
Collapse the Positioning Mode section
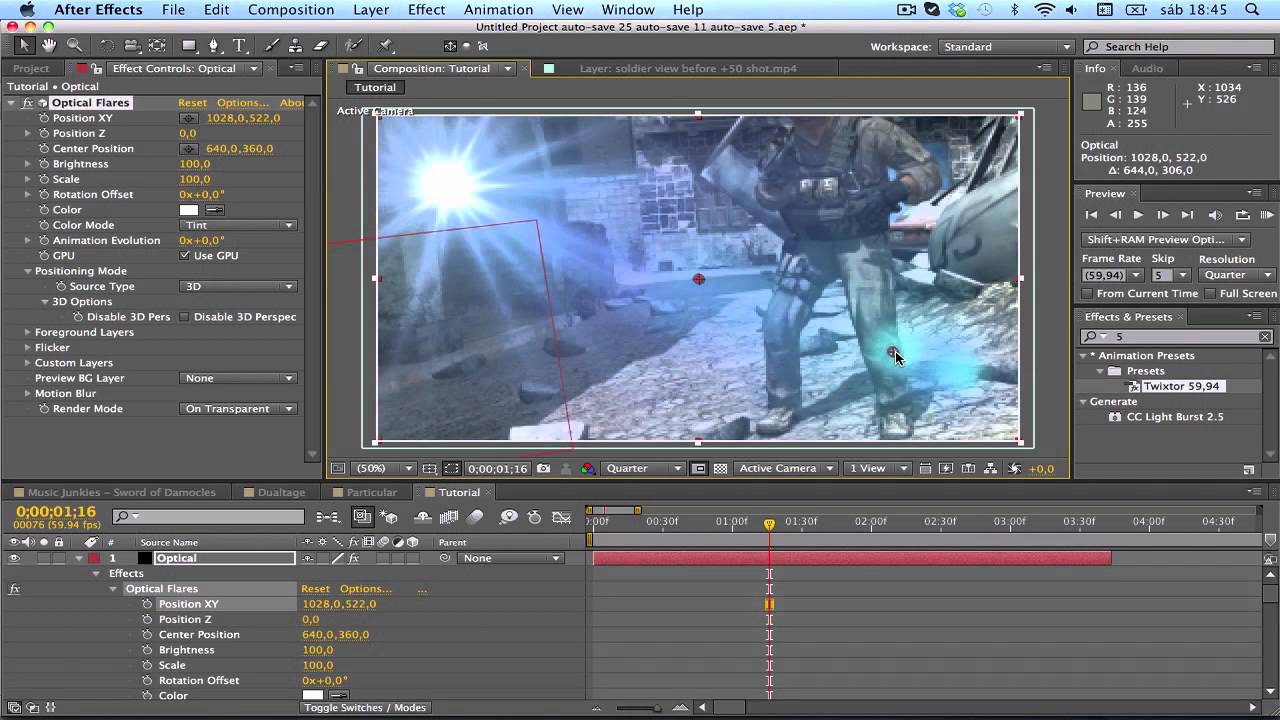(28, 271)
